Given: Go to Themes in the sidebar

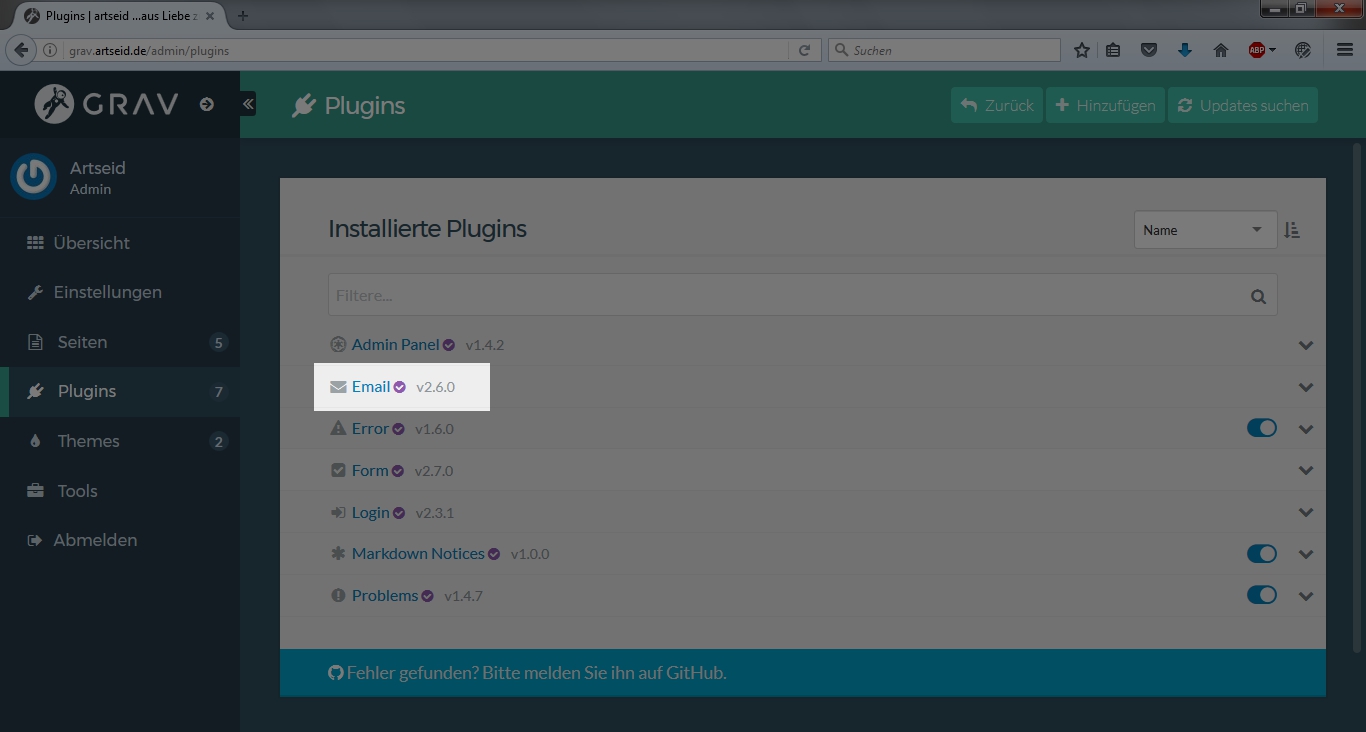Looking at the screenshot, I should (x=88, y=441).
